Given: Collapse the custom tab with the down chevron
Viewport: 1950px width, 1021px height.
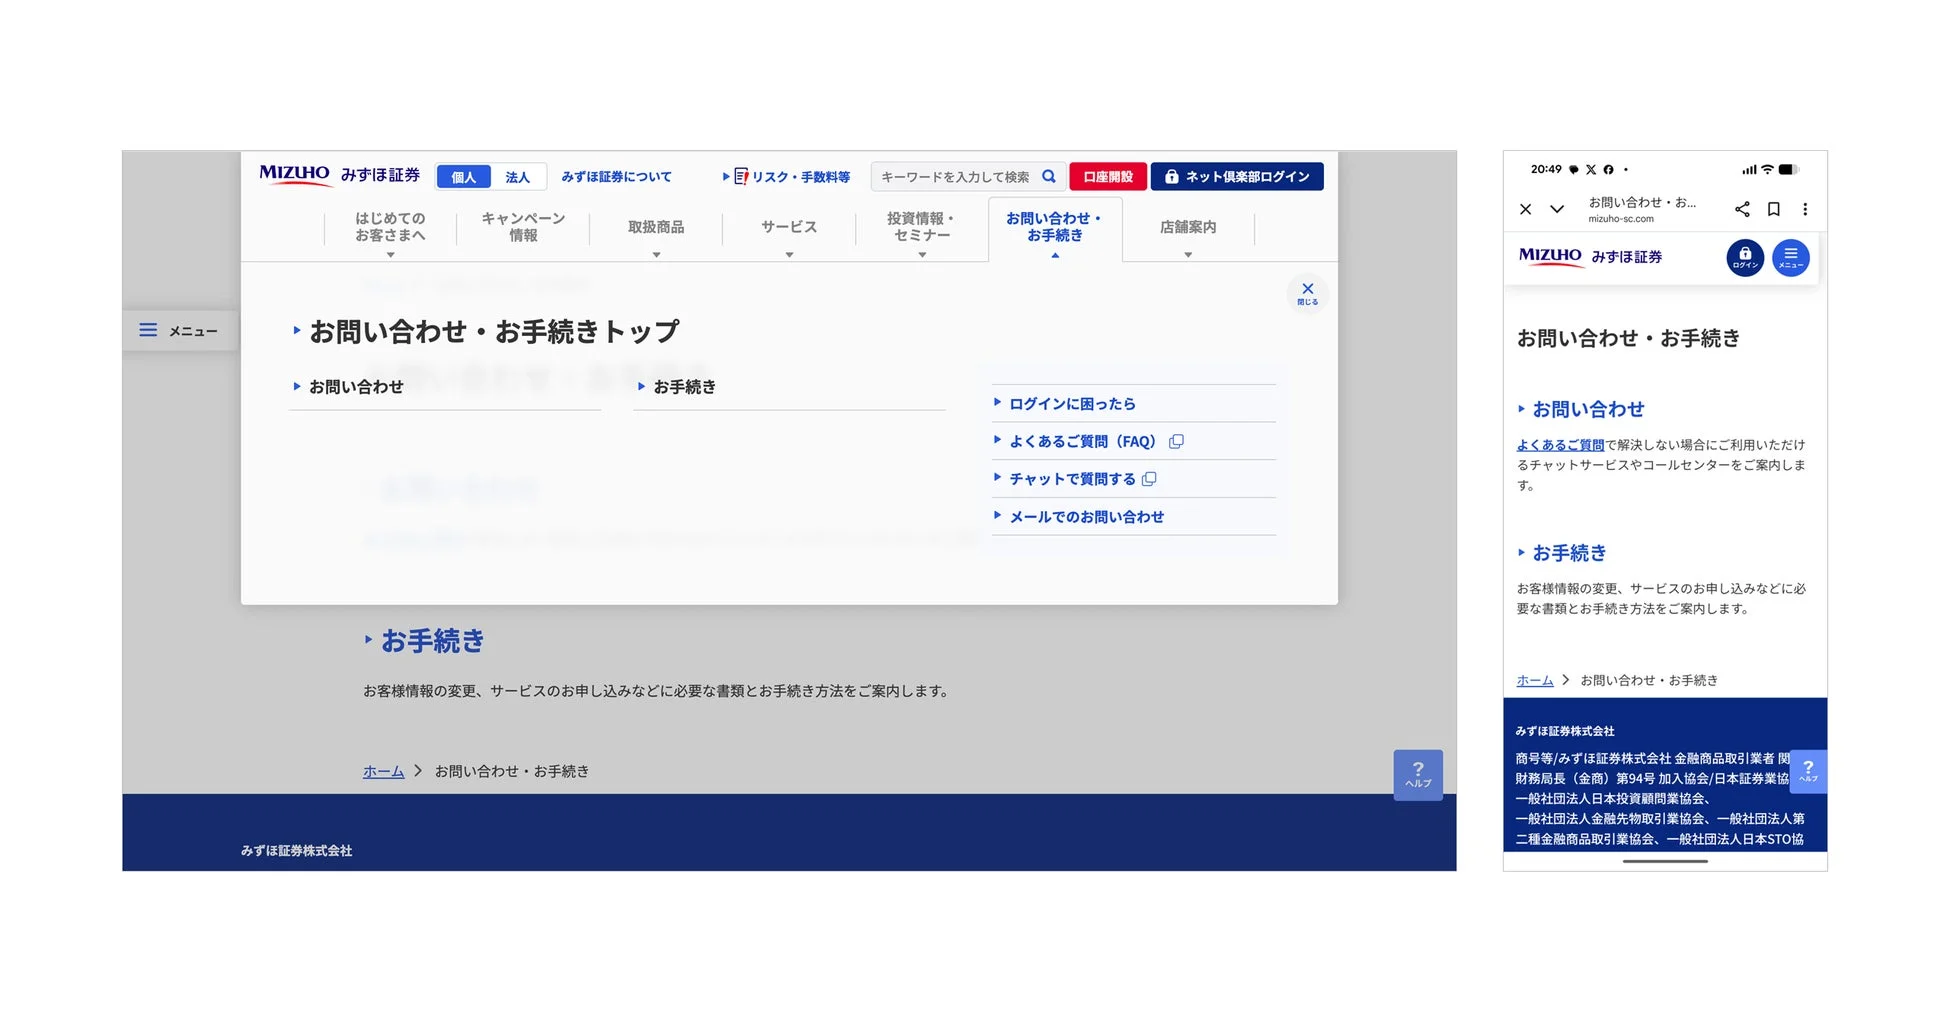Looking at the screenshot, I should (1556, 209).
